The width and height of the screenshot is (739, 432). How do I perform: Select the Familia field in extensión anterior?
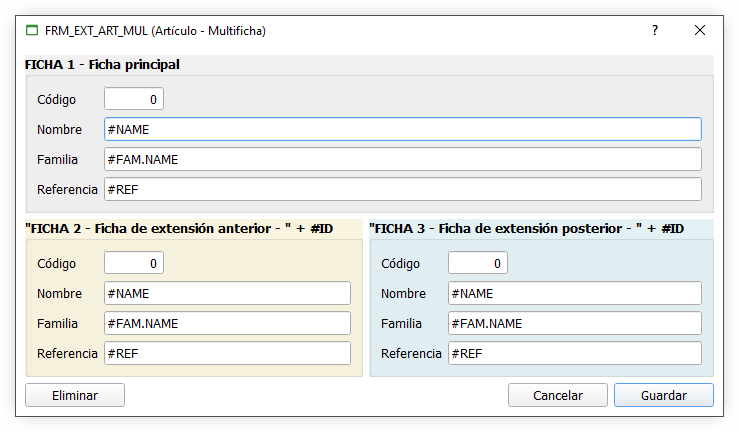pyautogui.click(x=227, y=323)
